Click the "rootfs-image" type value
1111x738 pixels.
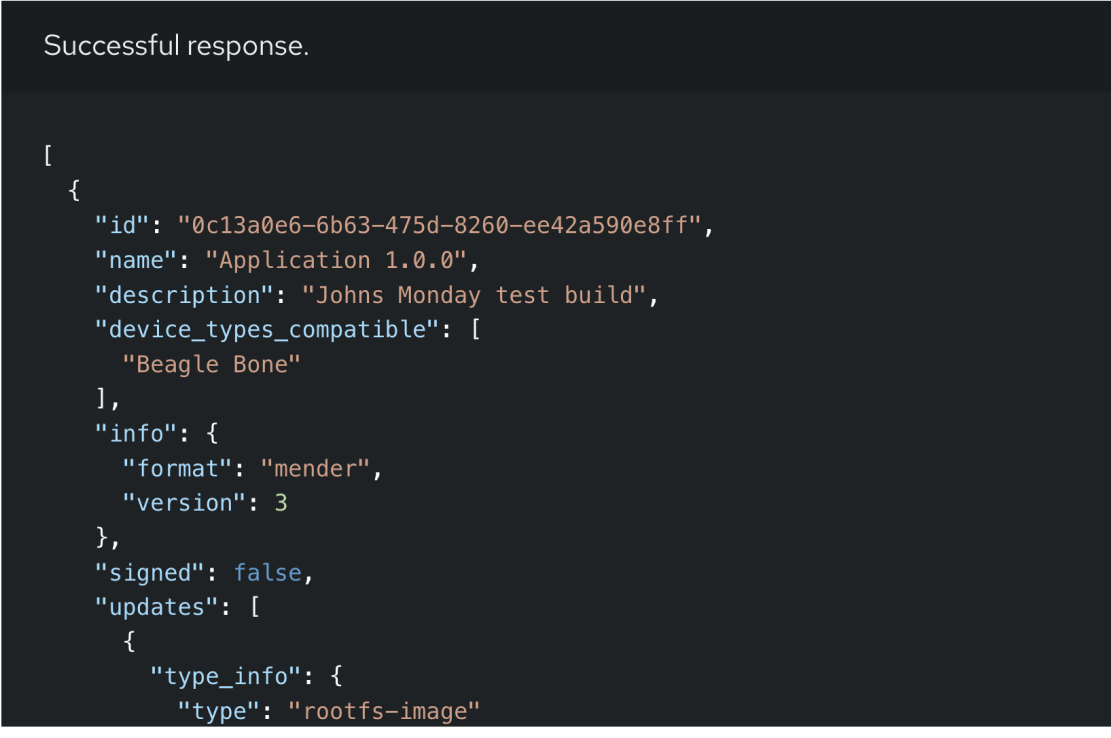pyautogui.click(x=385, y=711)
